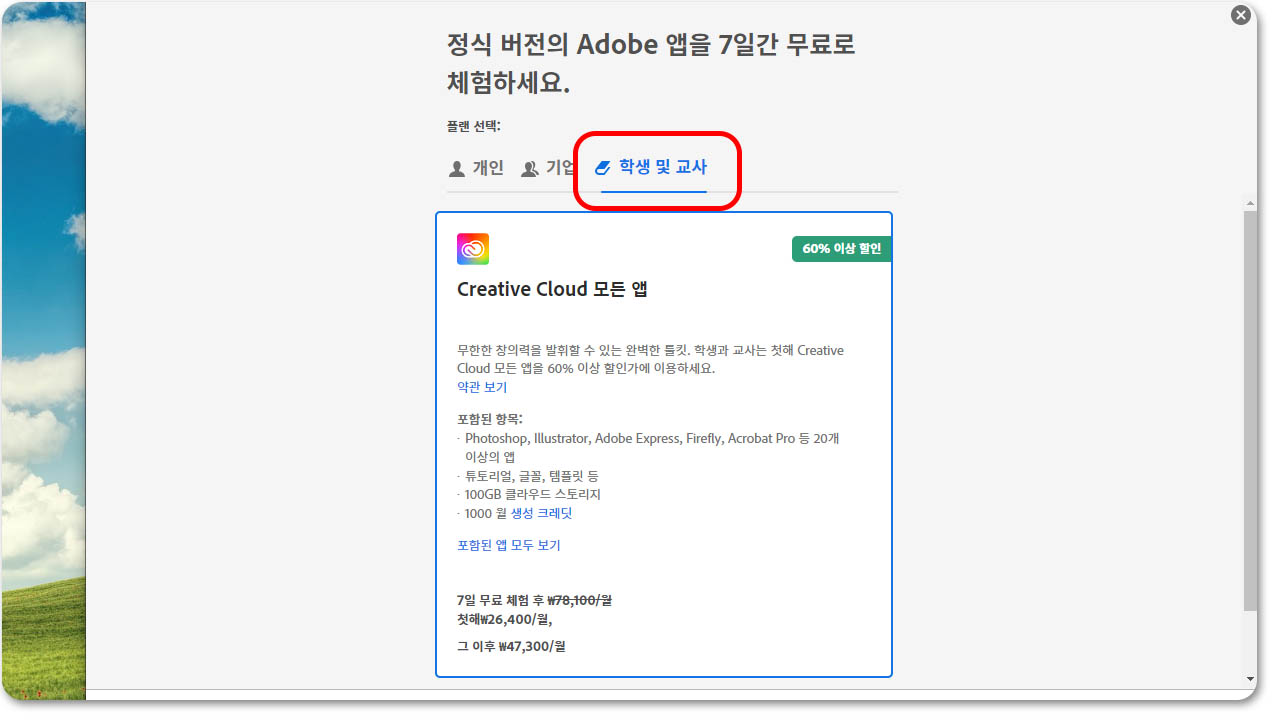The height and width of the screenshot is (720, 1280).
Task: Open the 약관 보기 link
Action: tap(482, 387)
